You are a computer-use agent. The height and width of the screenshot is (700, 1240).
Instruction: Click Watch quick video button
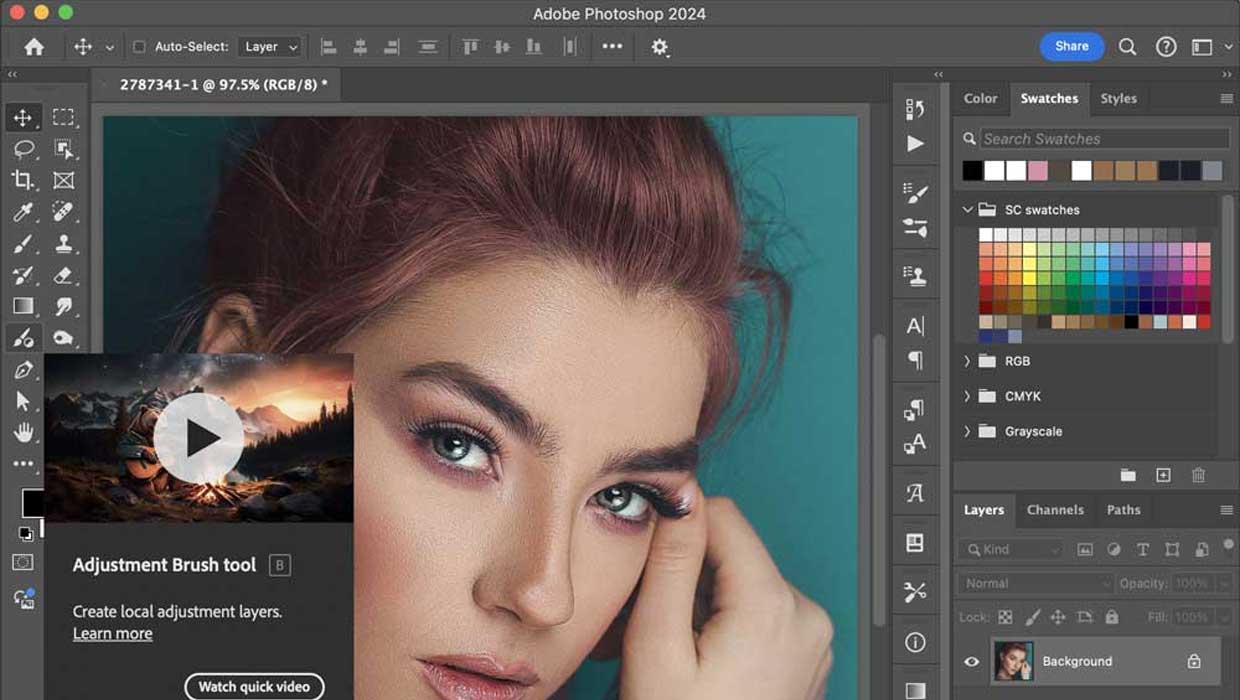pos(254,686)
